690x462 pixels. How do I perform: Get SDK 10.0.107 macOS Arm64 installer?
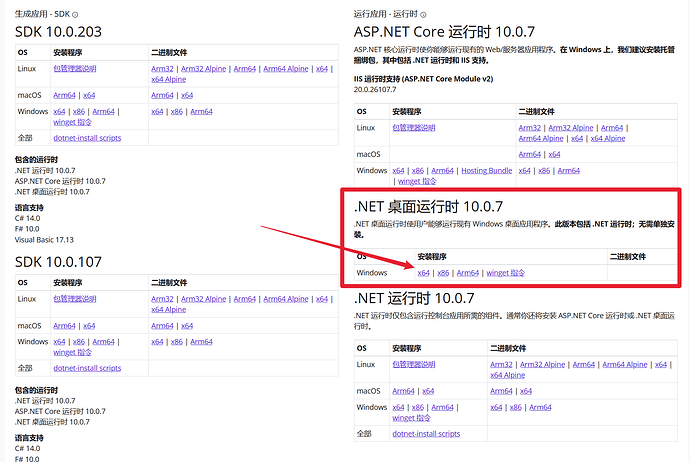pos(64,326)
